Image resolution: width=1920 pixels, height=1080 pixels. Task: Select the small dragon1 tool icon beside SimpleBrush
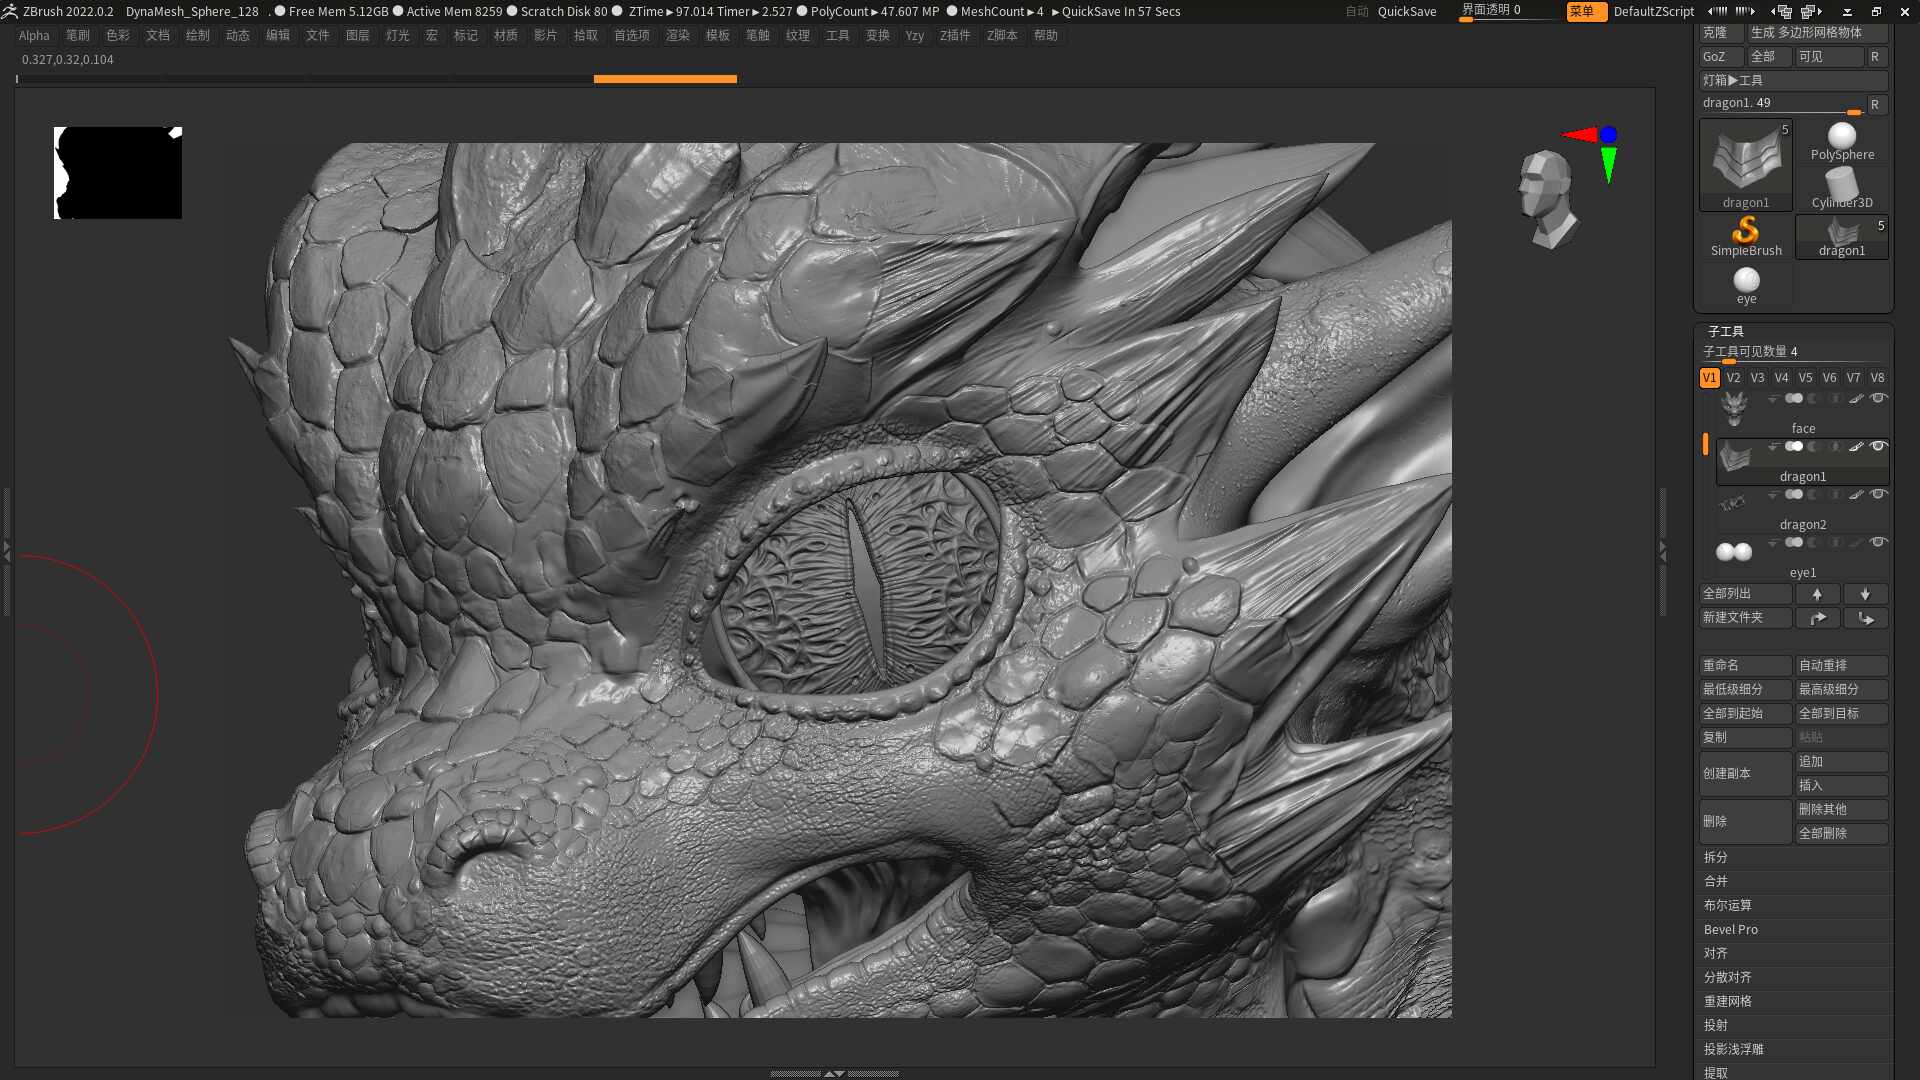1842,237
